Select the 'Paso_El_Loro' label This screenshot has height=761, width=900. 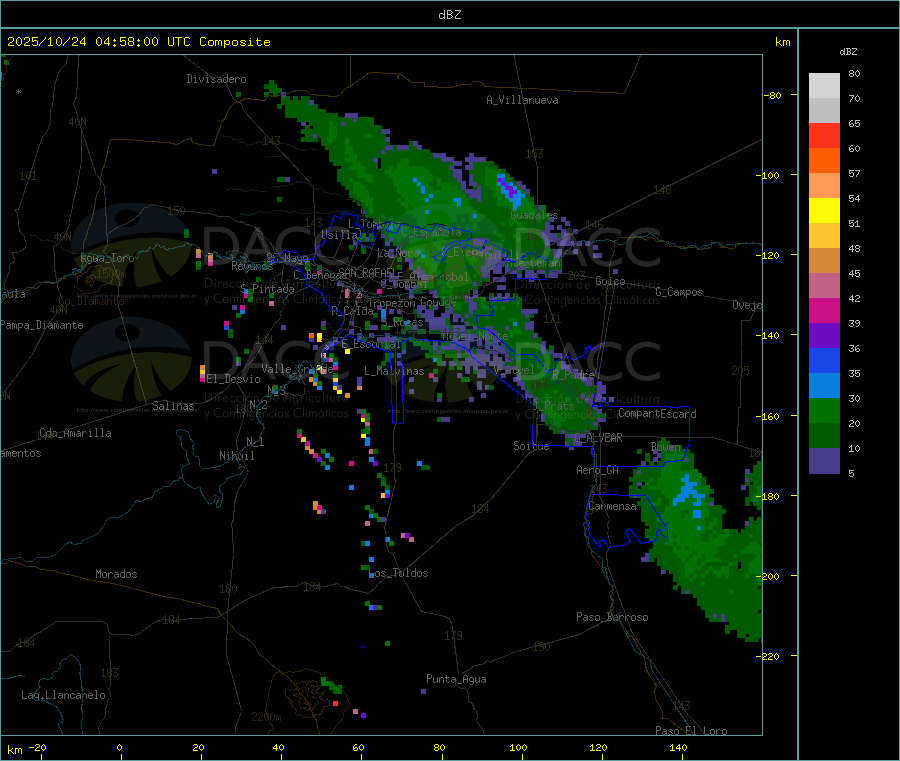692,731
